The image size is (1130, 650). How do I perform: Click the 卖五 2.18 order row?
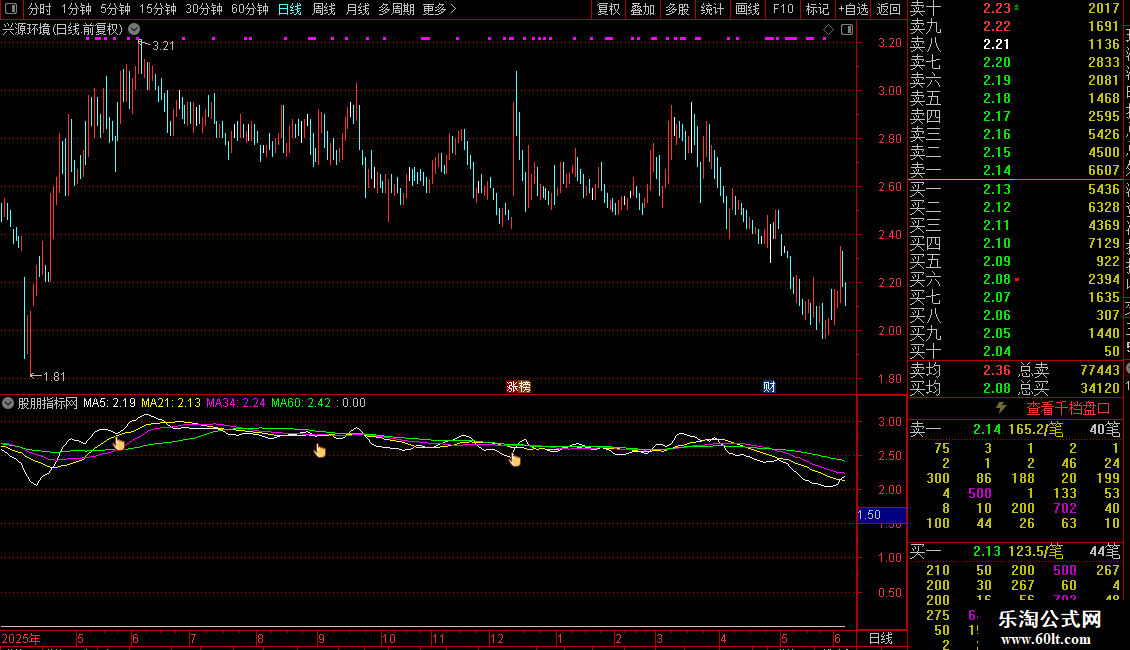pyautogui.click(x=1015, y=98)
